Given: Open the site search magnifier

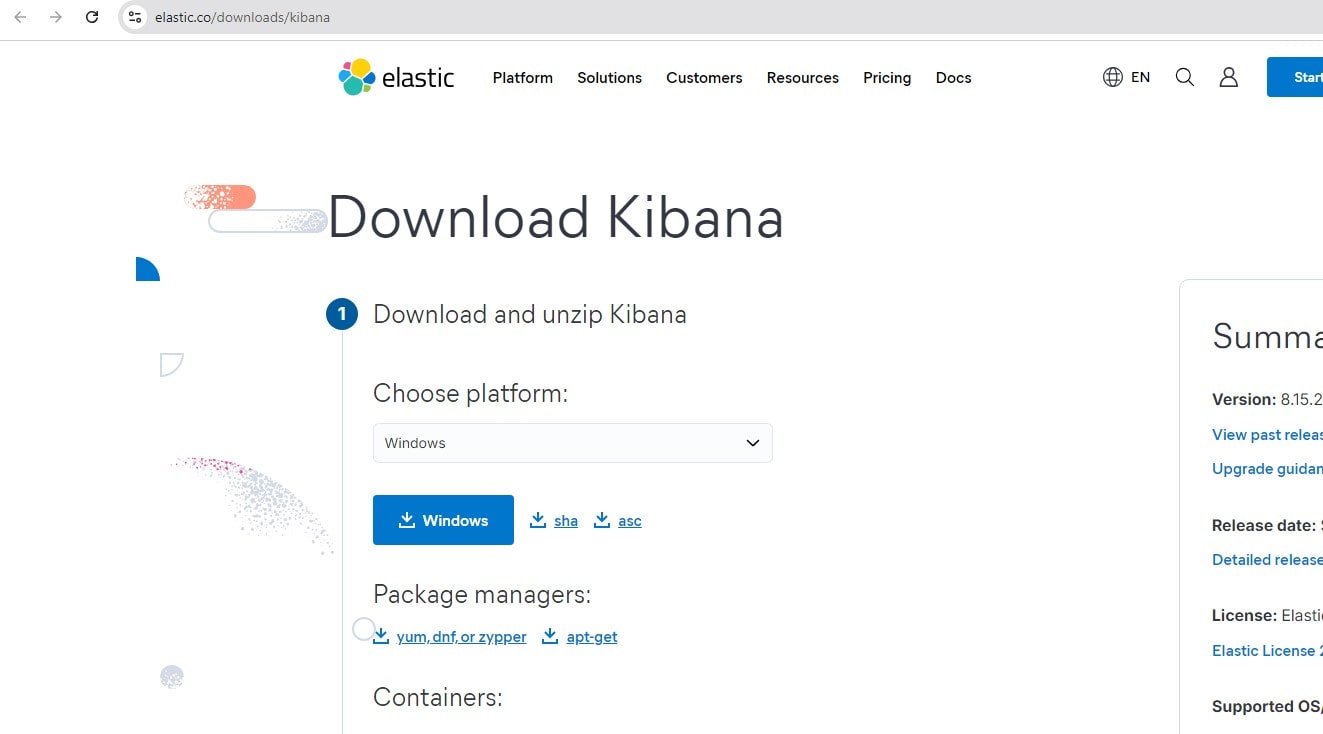Looking at the screenshot, I should pyautogui.click(x=1185, y=77).
